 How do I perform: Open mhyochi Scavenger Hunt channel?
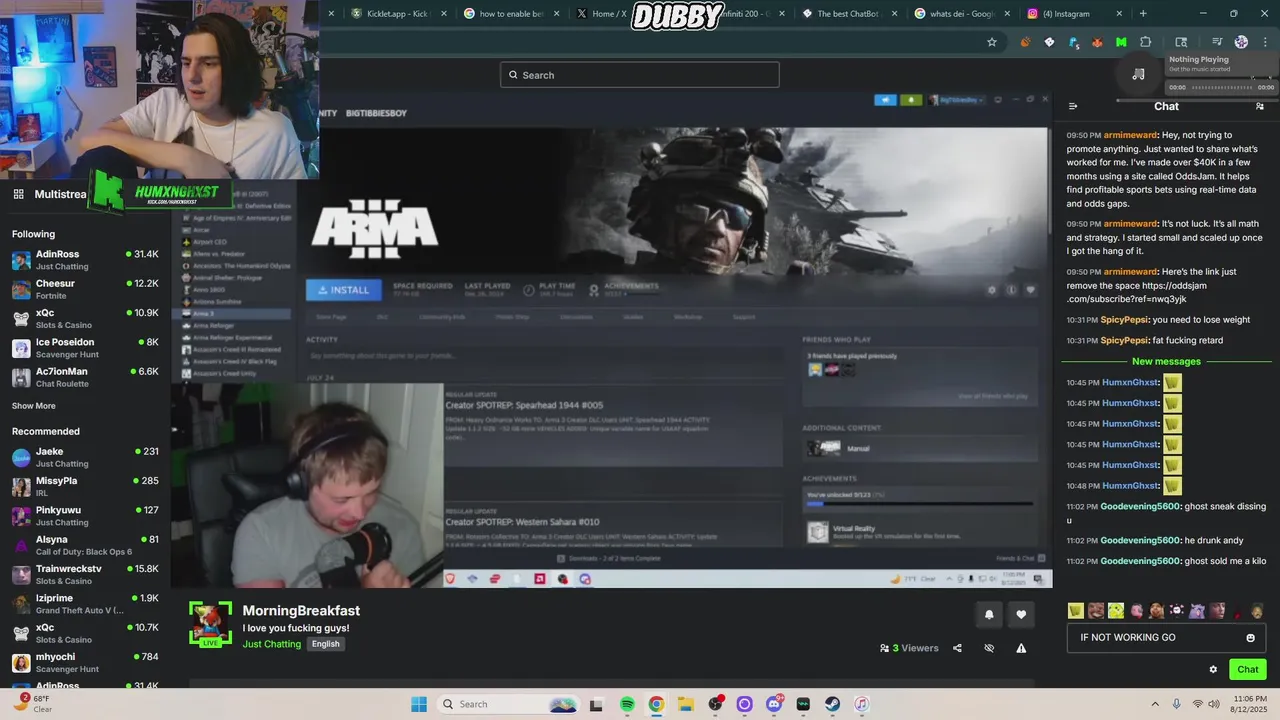click(85, 662)
